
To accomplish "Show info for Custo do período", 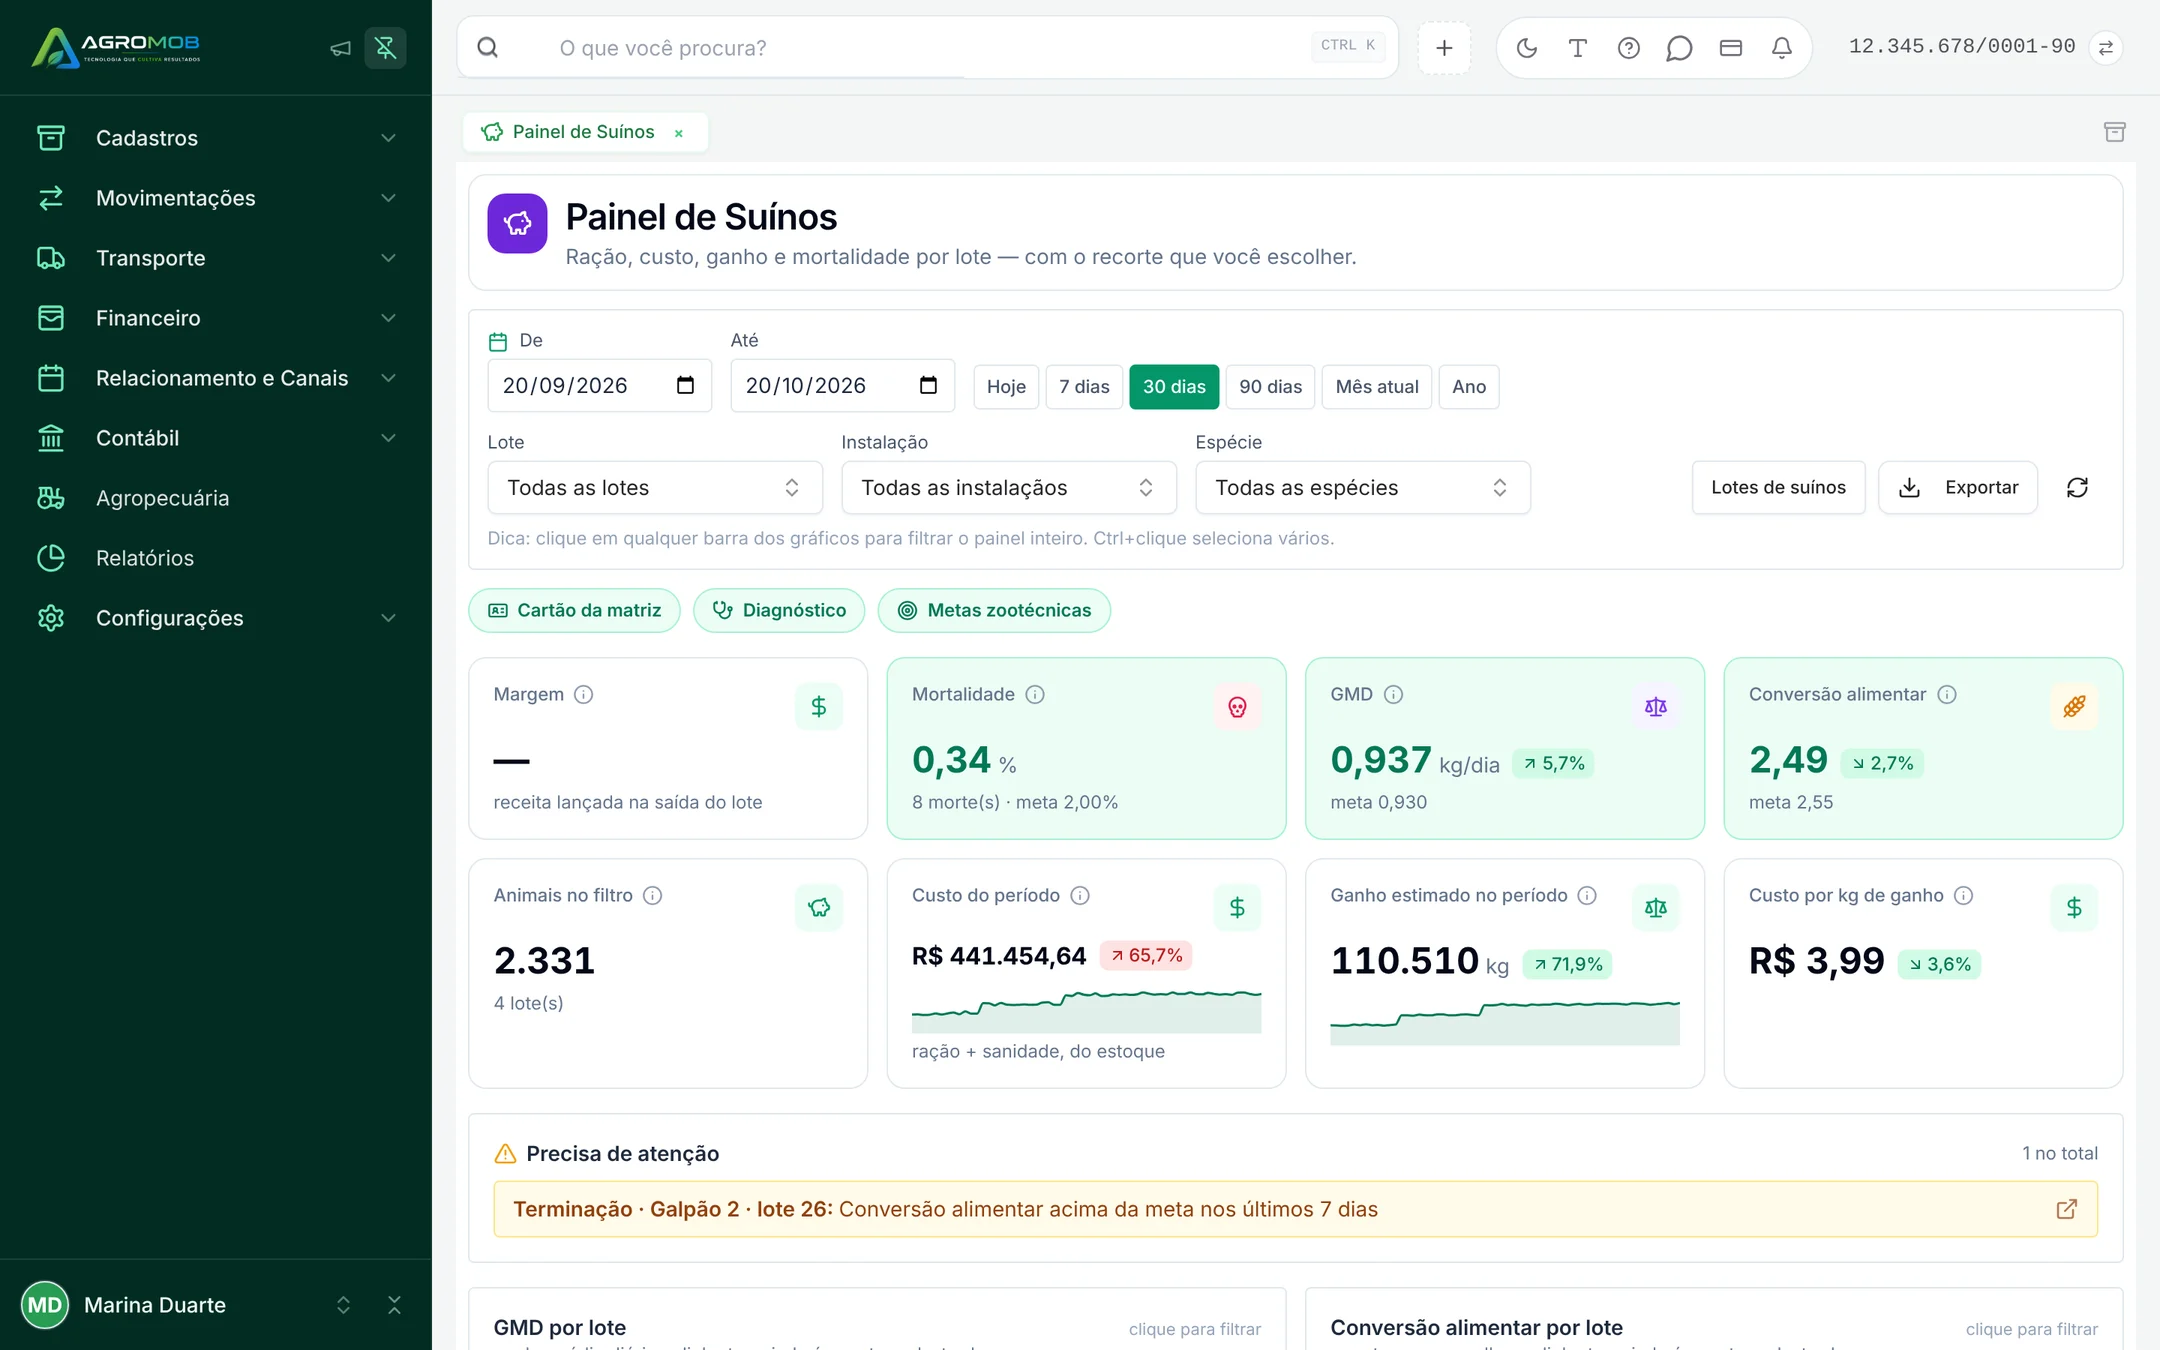I will (1080, 895).
